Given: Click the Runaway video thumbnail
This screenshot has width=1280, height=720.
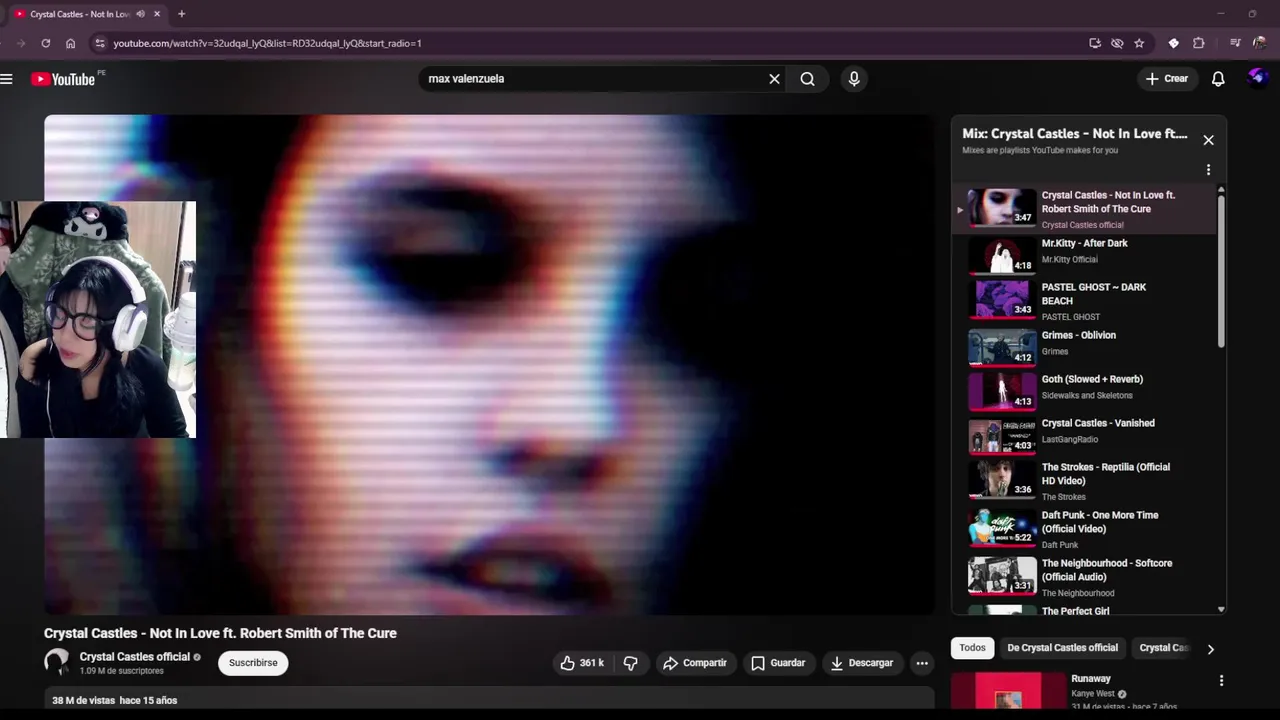Looking at the screenshot, I should (1008, 692).
